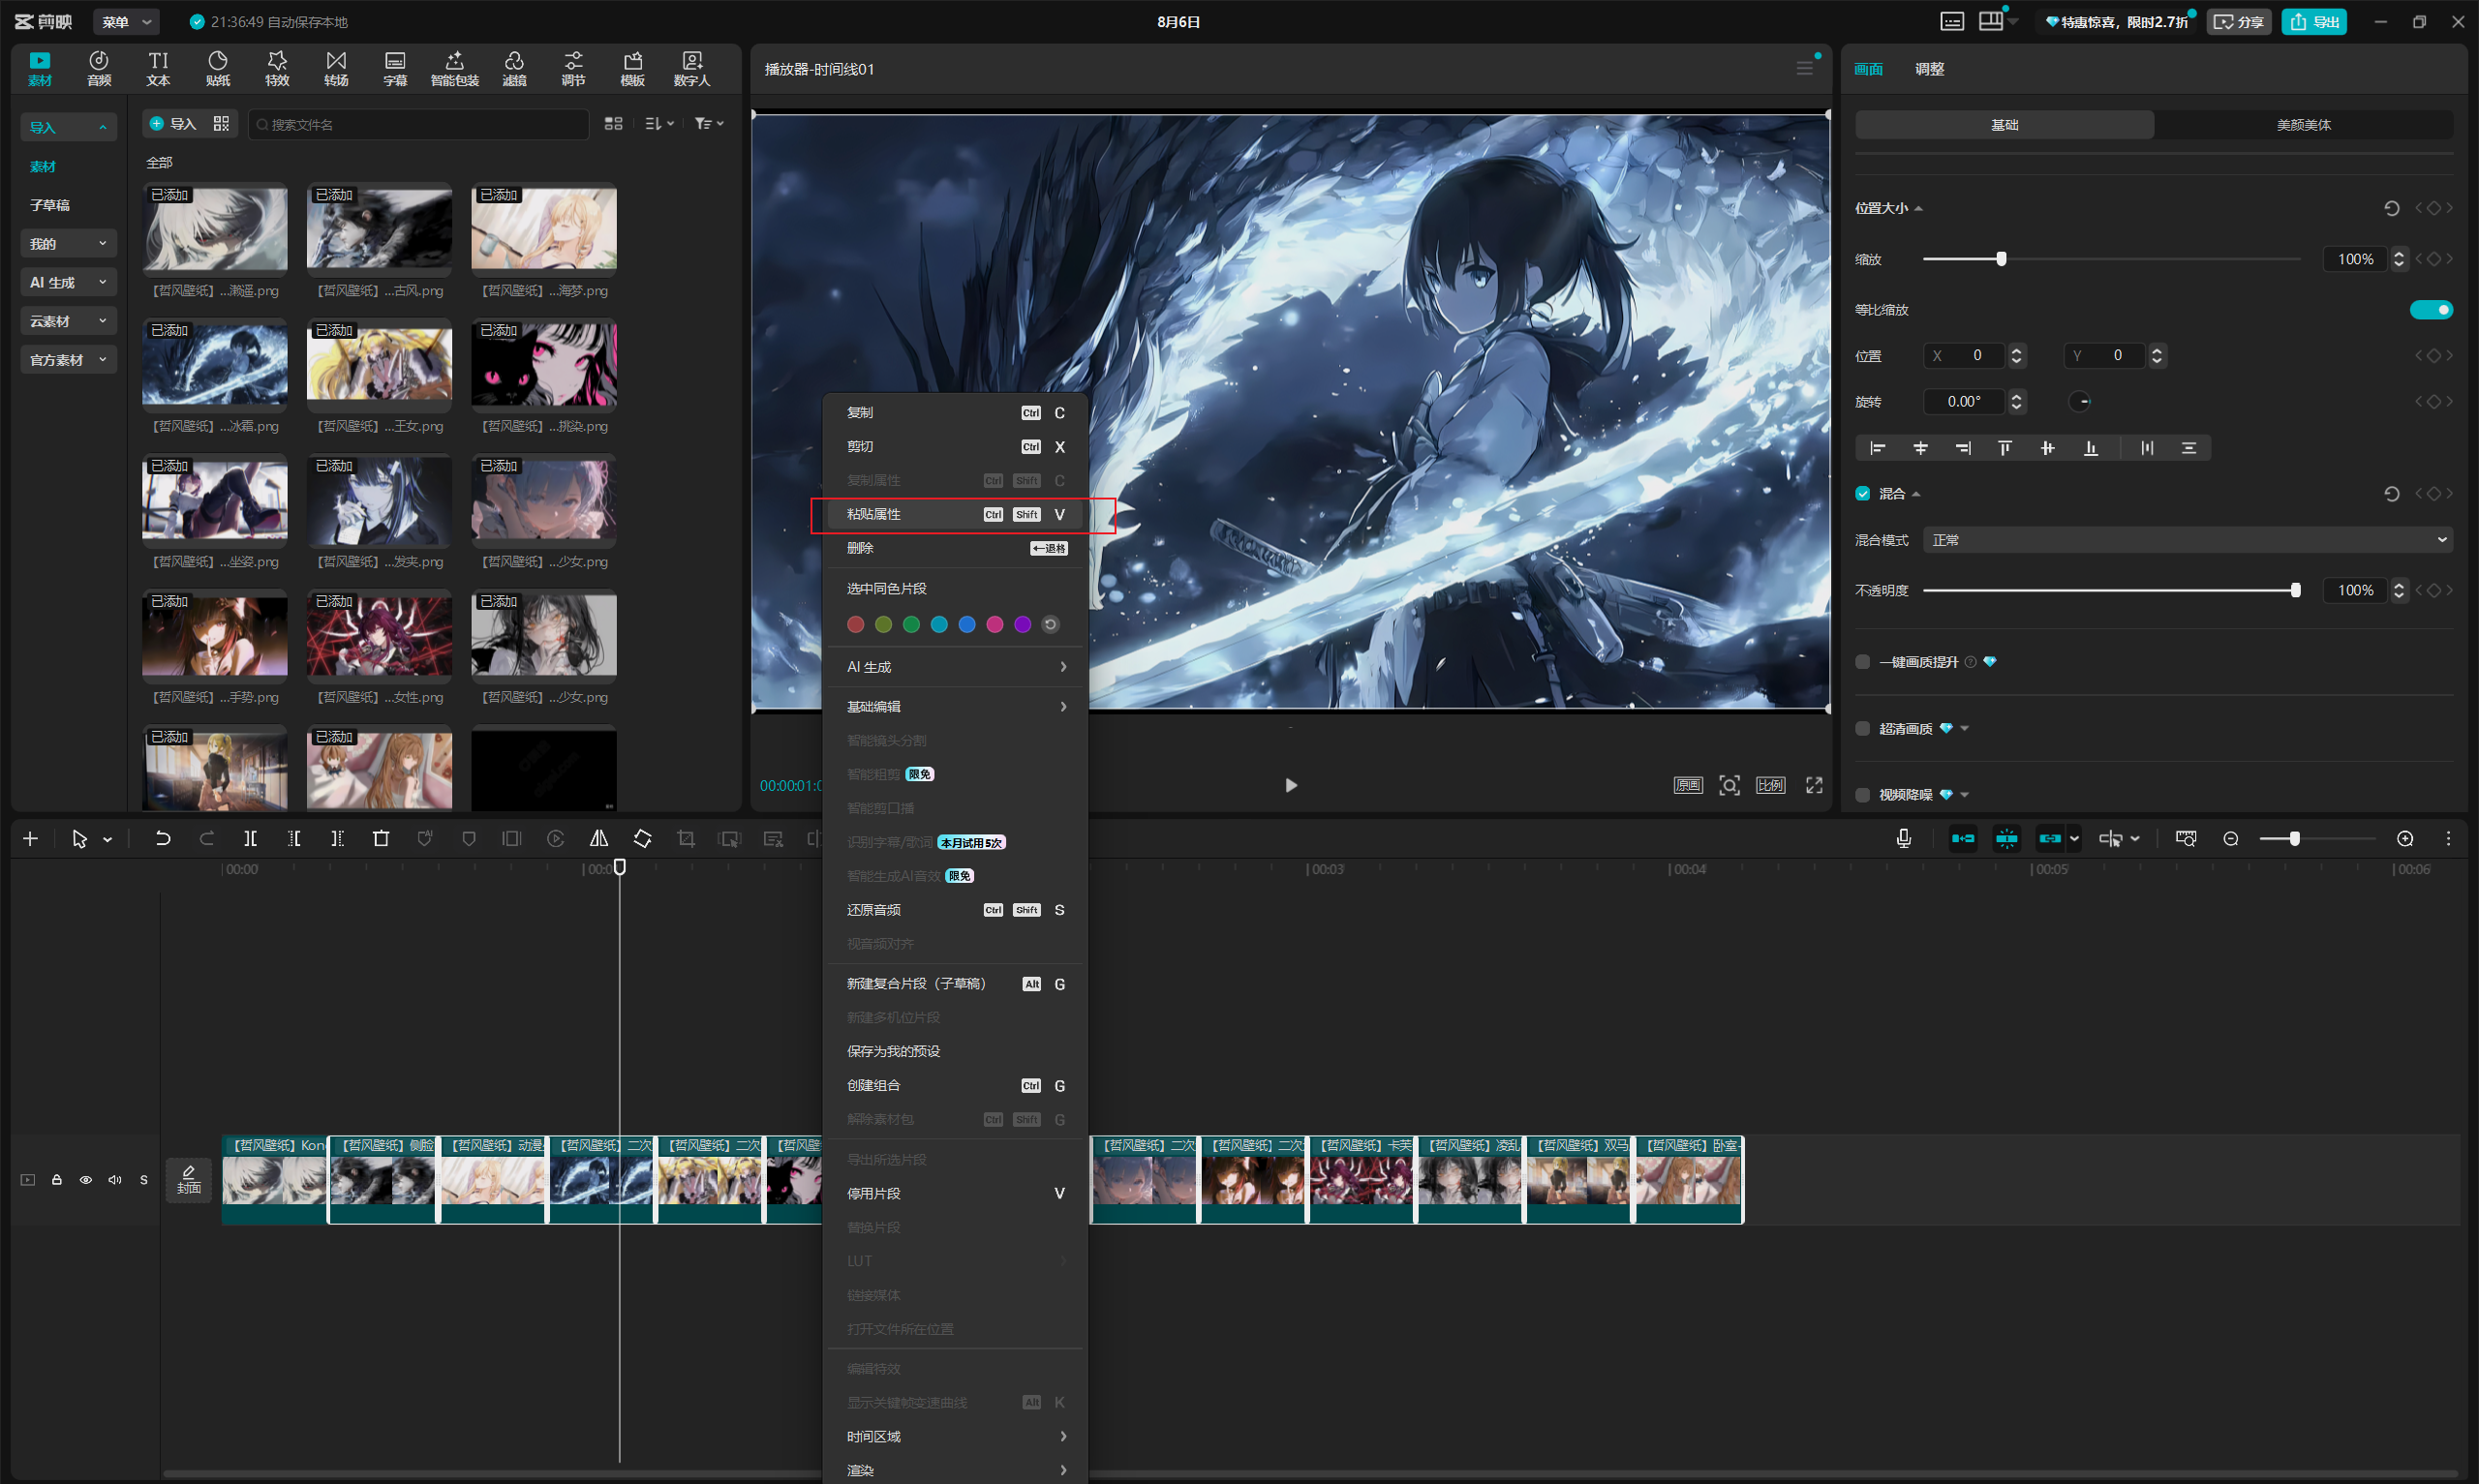Open the media sort order dropdown
This screenshot has width=2479, height=1484.
point(659,124)
